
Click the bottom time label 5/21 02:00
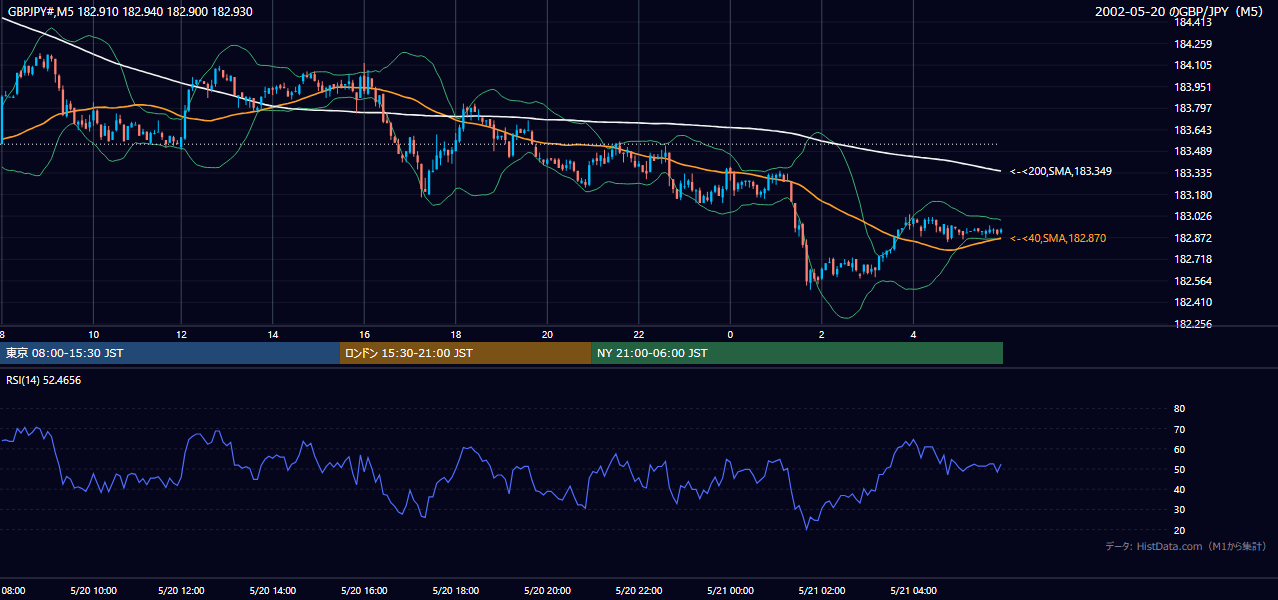(821, 591)
